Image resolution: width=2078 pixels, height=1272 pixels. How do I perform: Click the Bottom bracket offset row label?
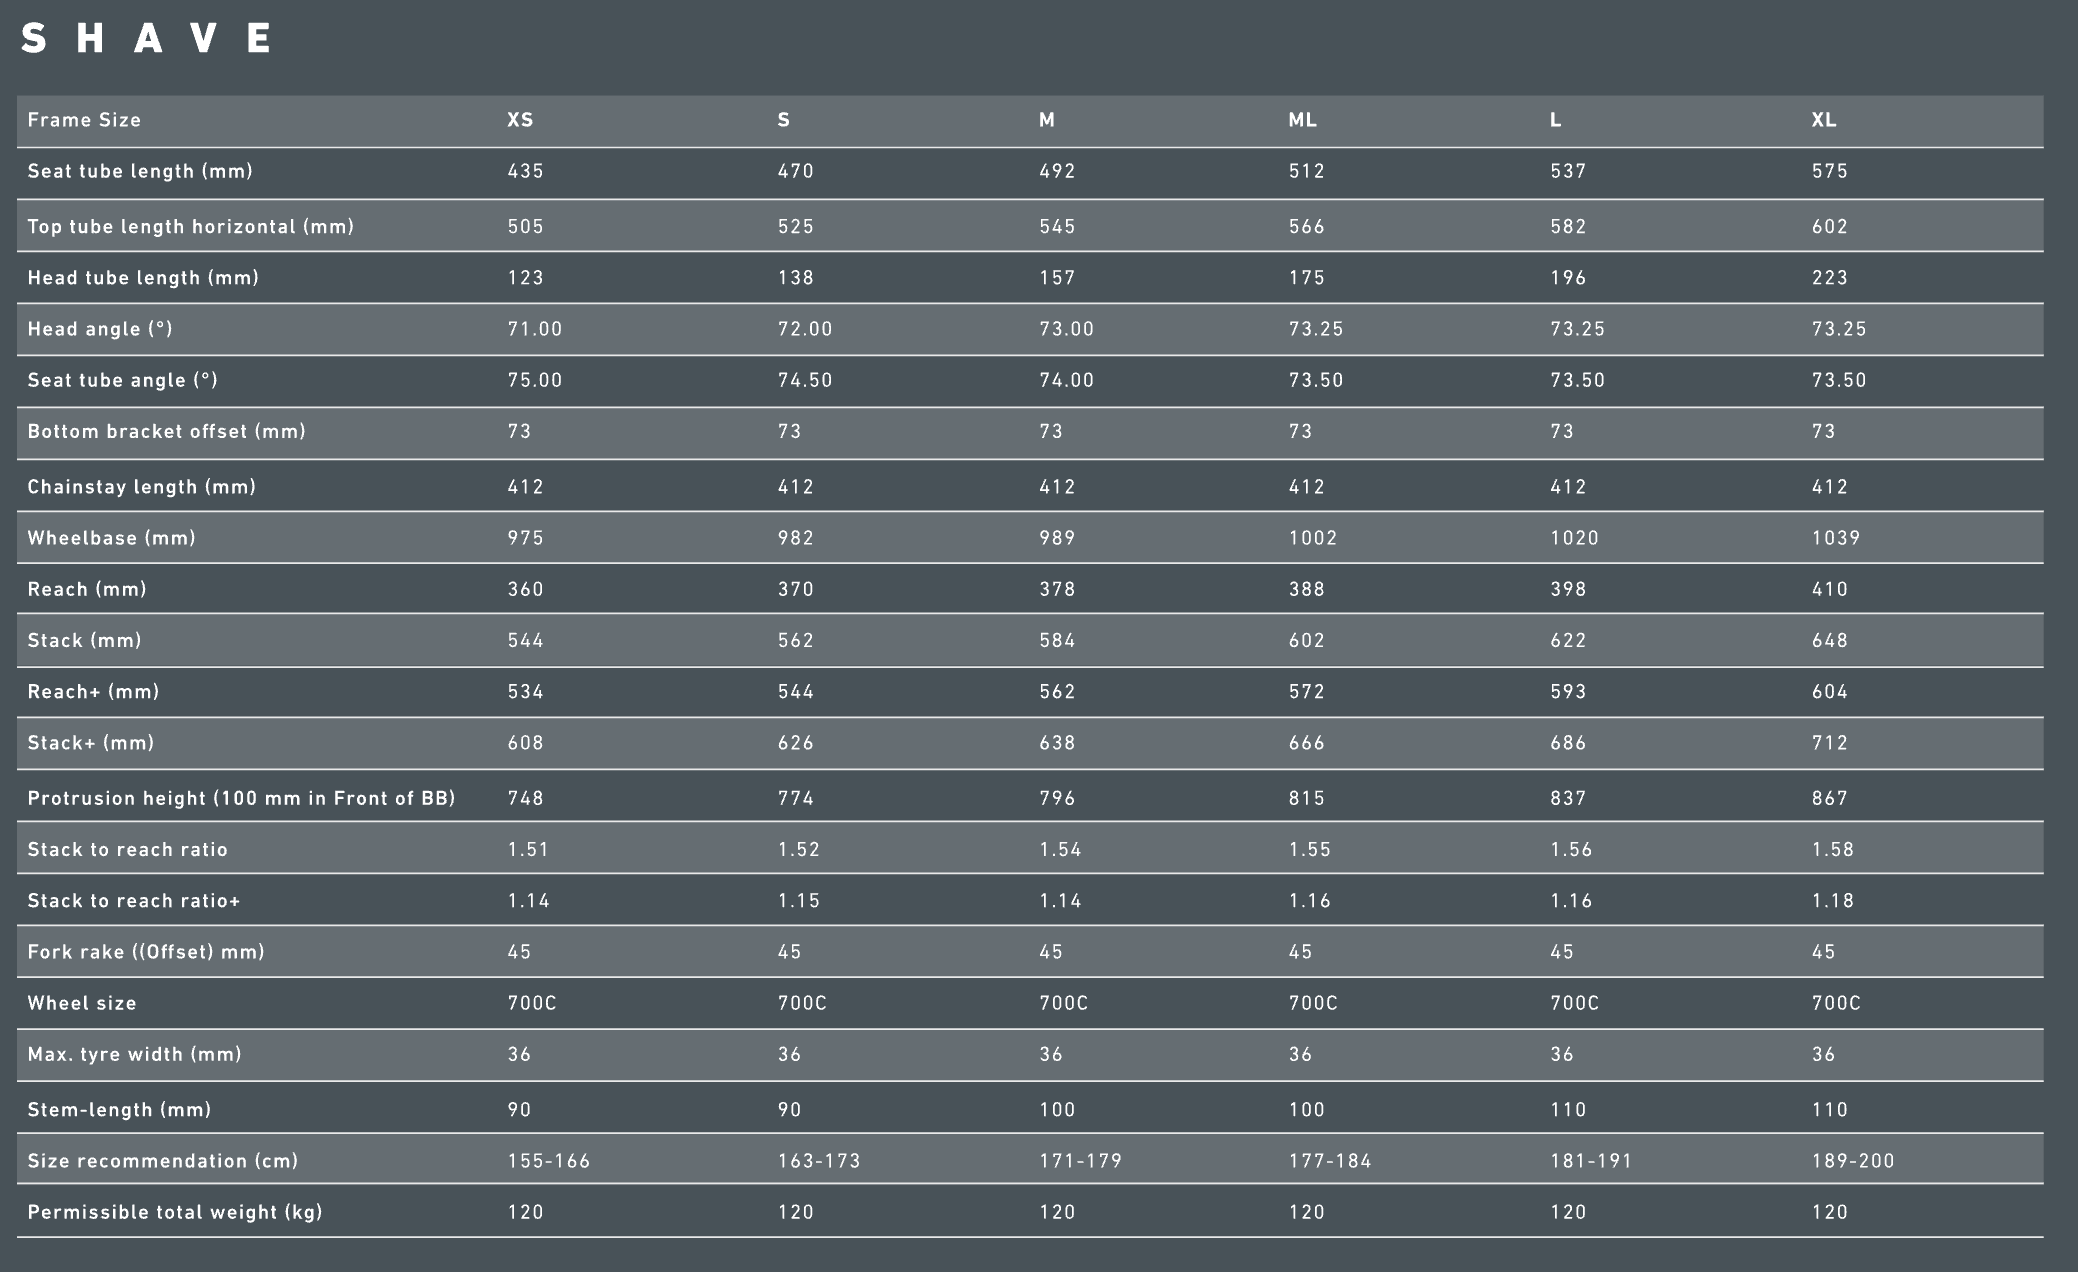point(166,431)
